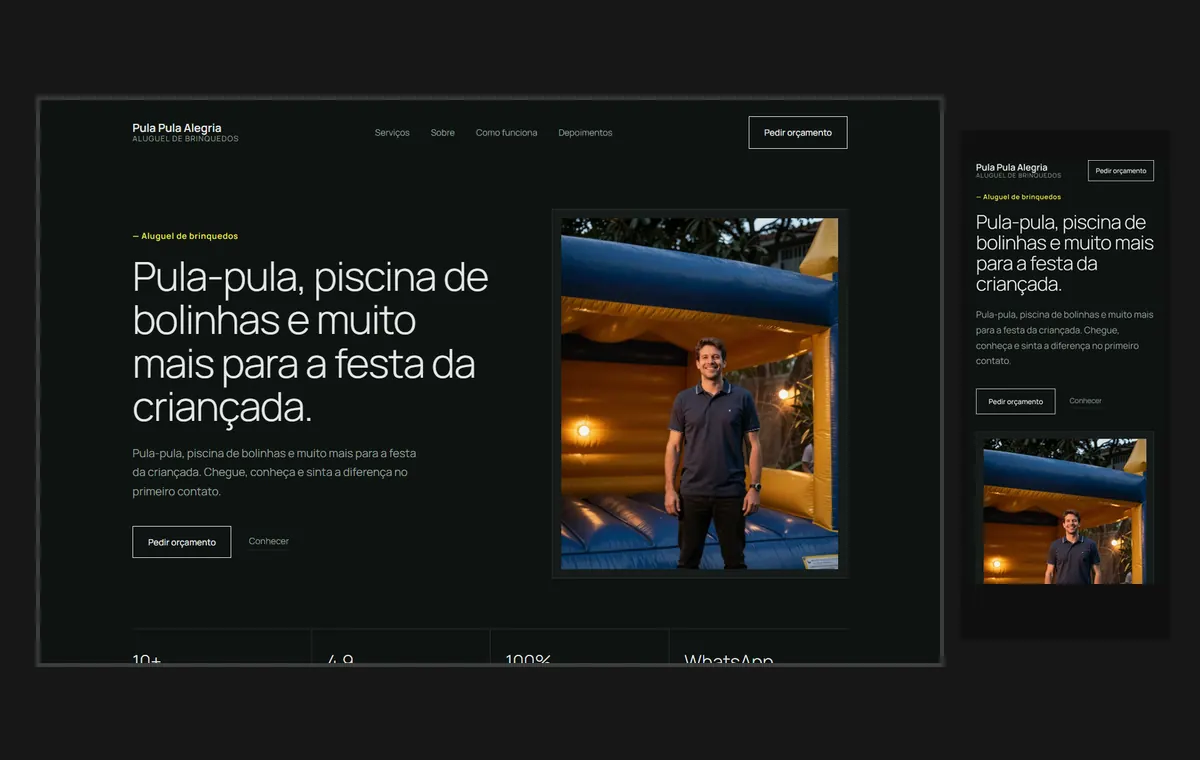Screen dimensions: 1200x760
Task: Click the desktop hero's Pedir orçamento button
Action: click(182, 542)
